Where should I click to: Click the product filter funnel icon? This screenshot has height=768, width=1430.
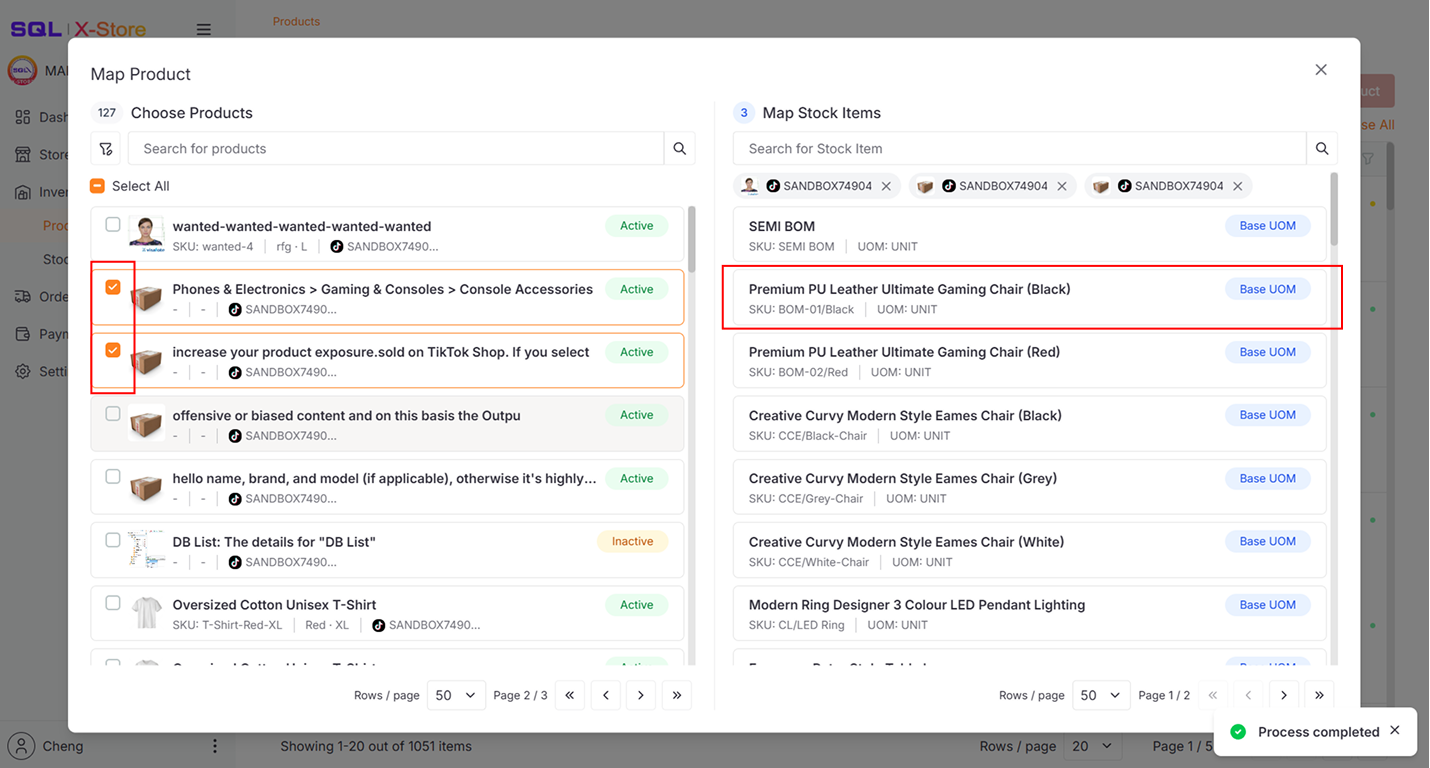(106, 149)
